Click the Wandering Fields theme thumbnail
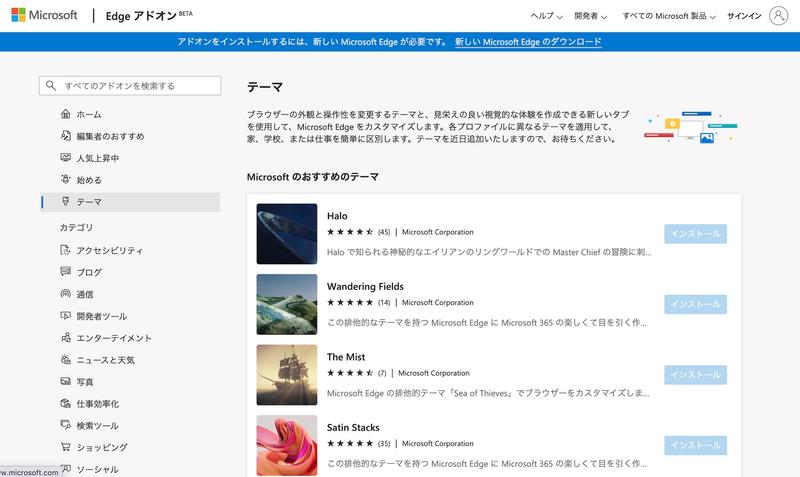The height and width of the screenshot is (477, 800). coord(287,304)
